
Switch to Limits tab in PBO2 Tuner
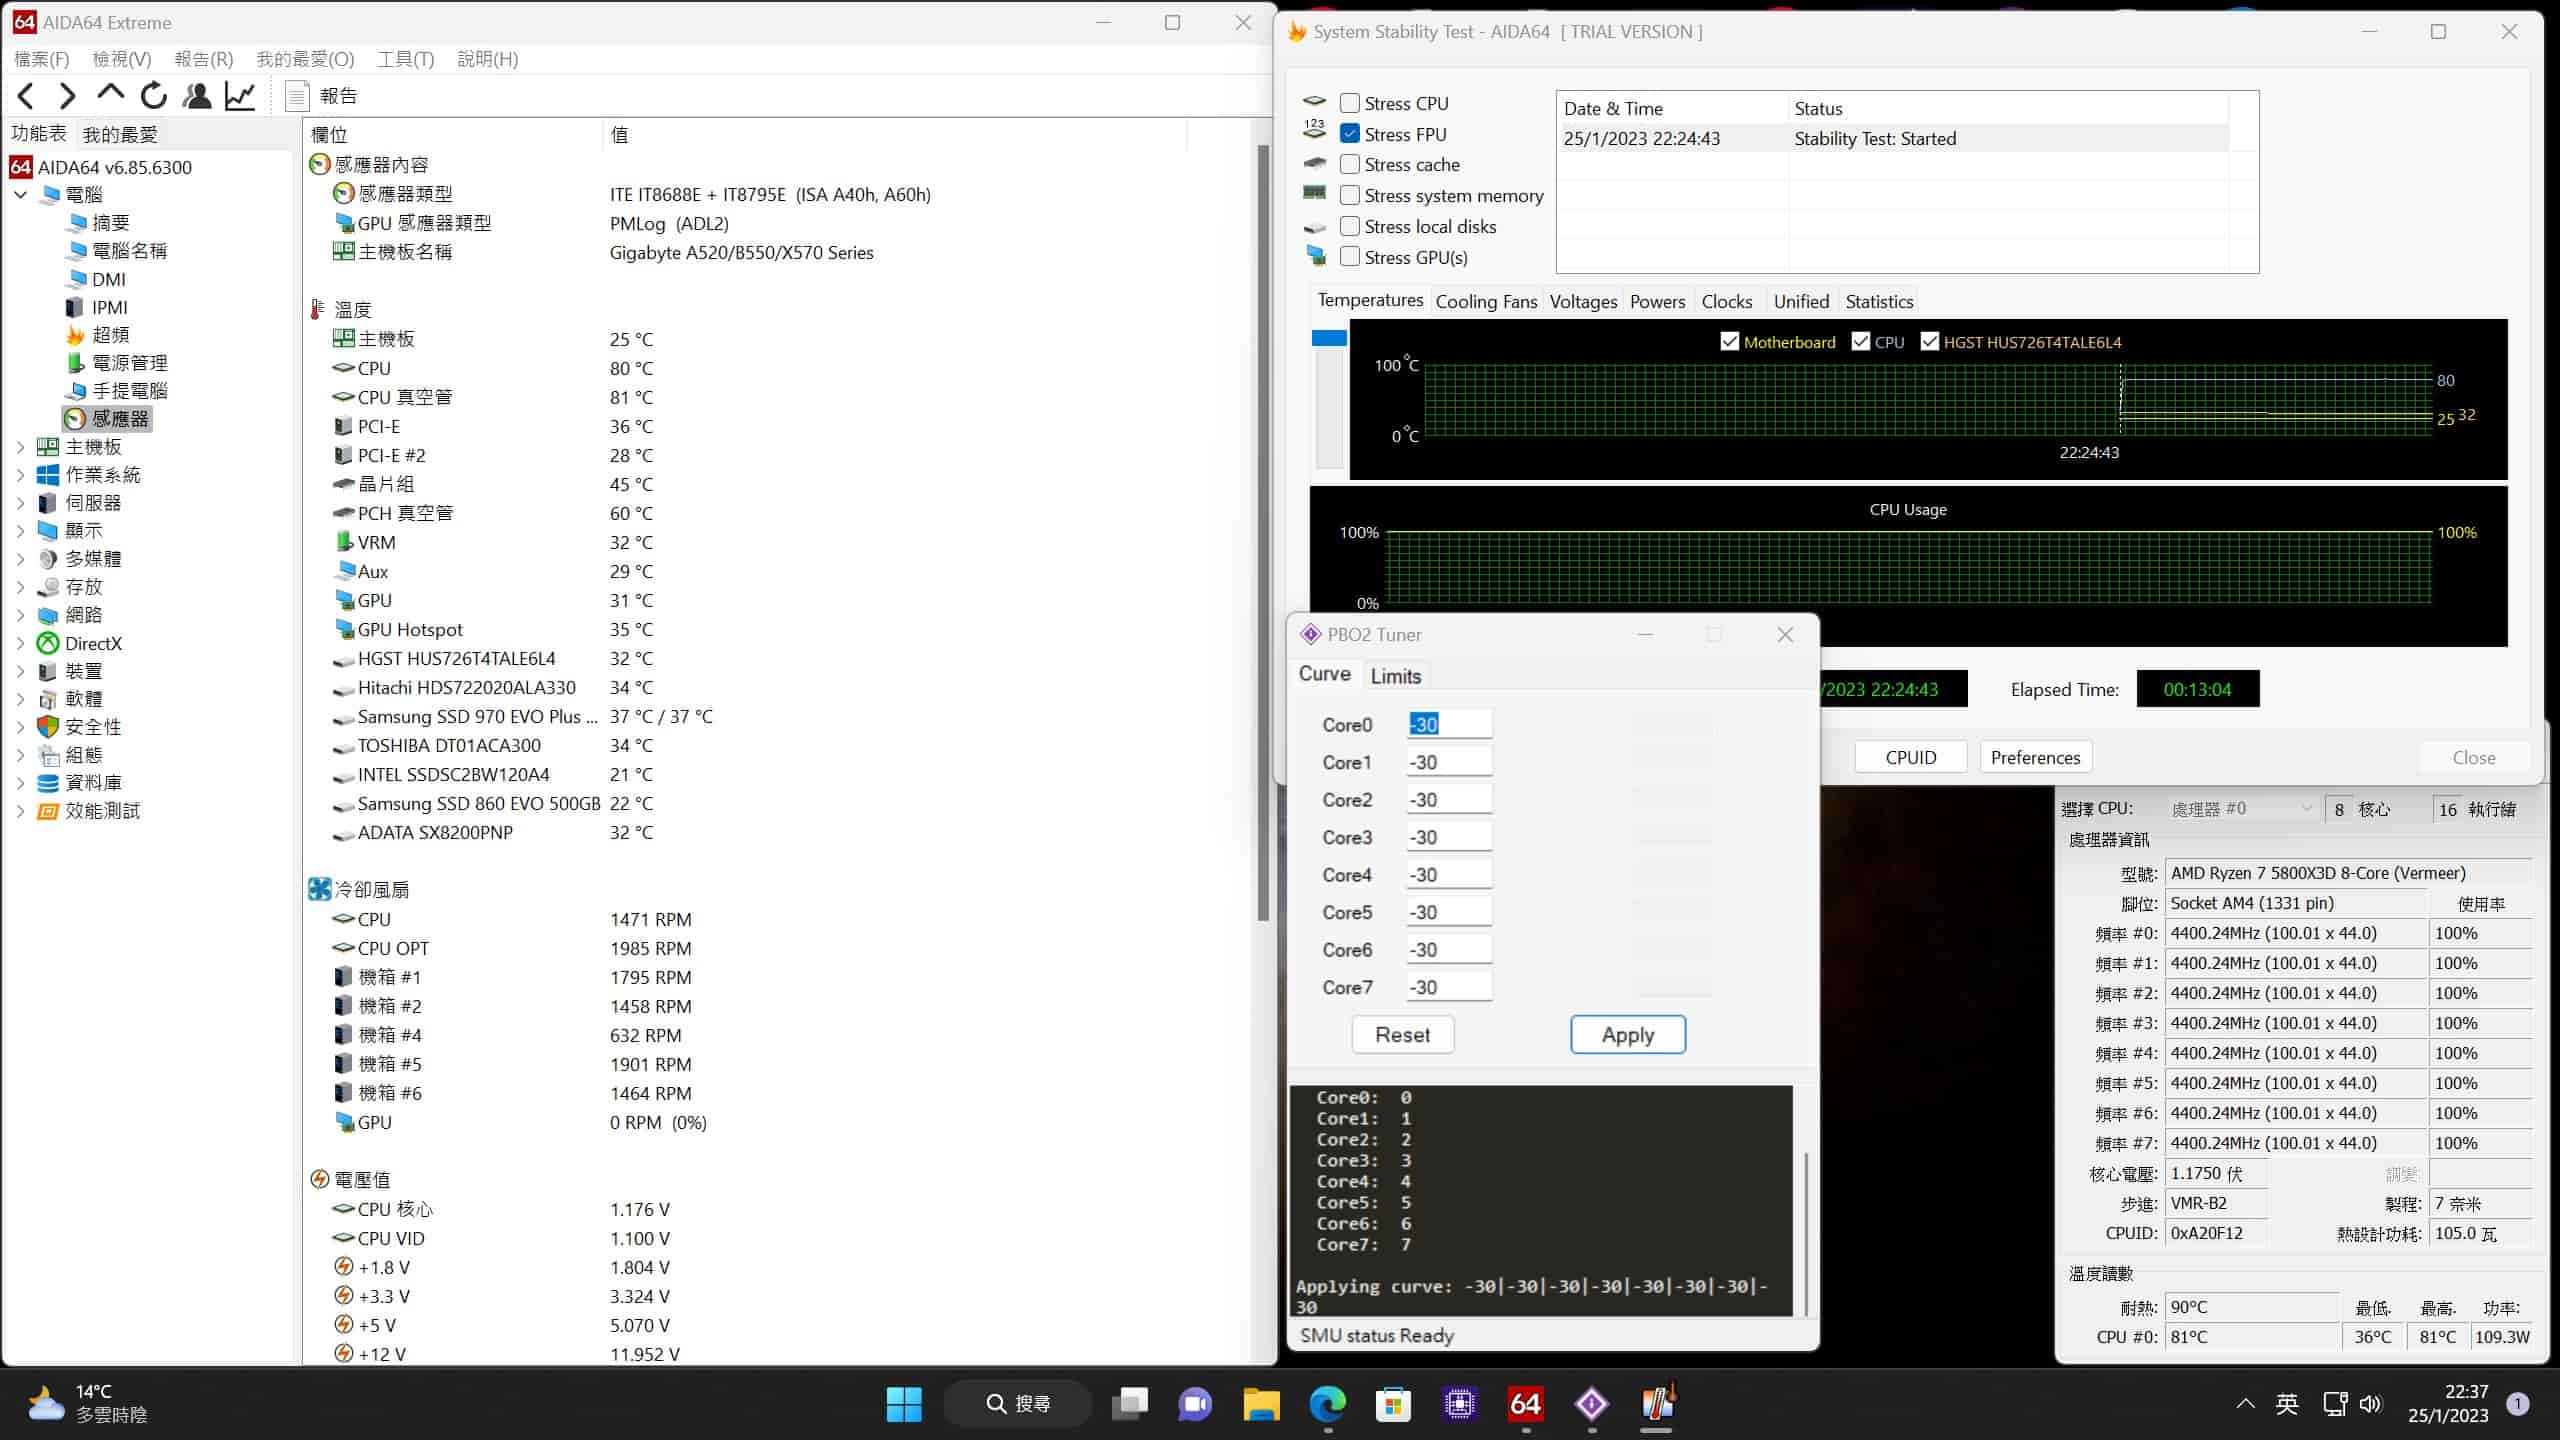click(x=1395, y=676)
